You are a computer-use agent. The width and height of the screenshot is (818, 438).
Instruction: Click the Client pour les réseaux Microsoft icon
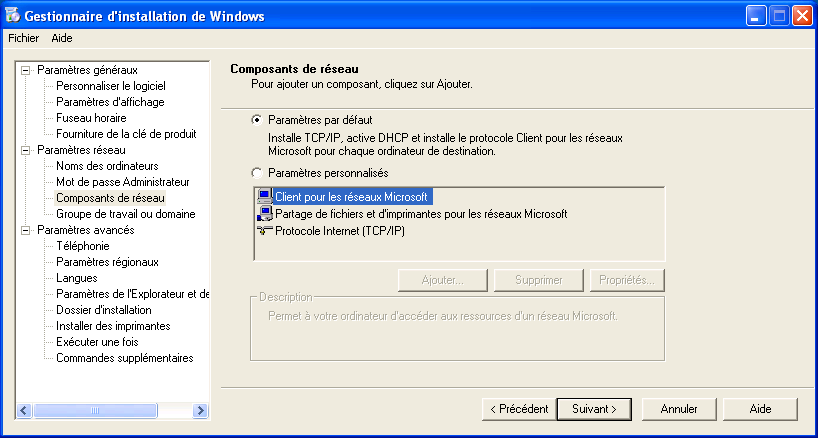pos(265,197)
